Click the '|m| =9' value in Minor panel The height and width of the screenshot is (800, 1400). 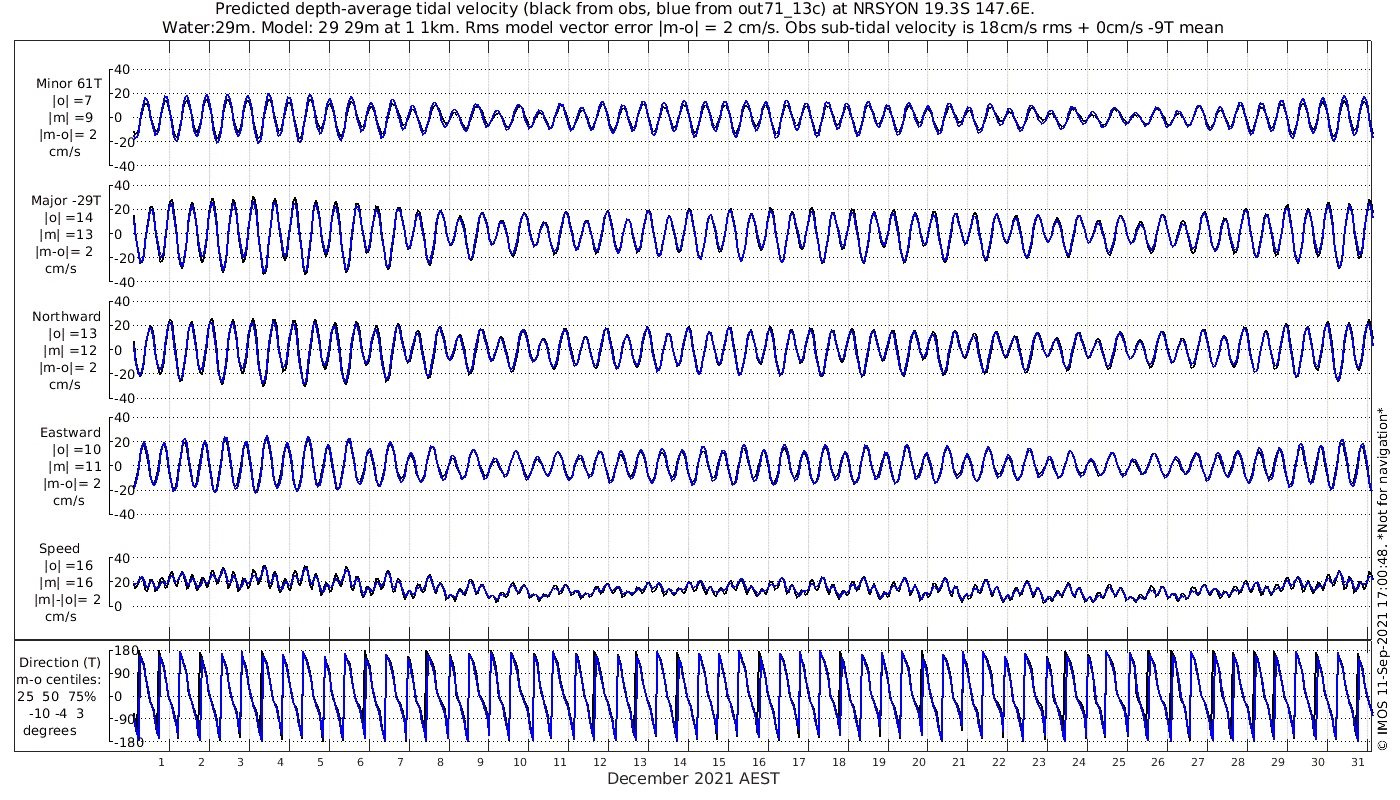coord(71,118)
